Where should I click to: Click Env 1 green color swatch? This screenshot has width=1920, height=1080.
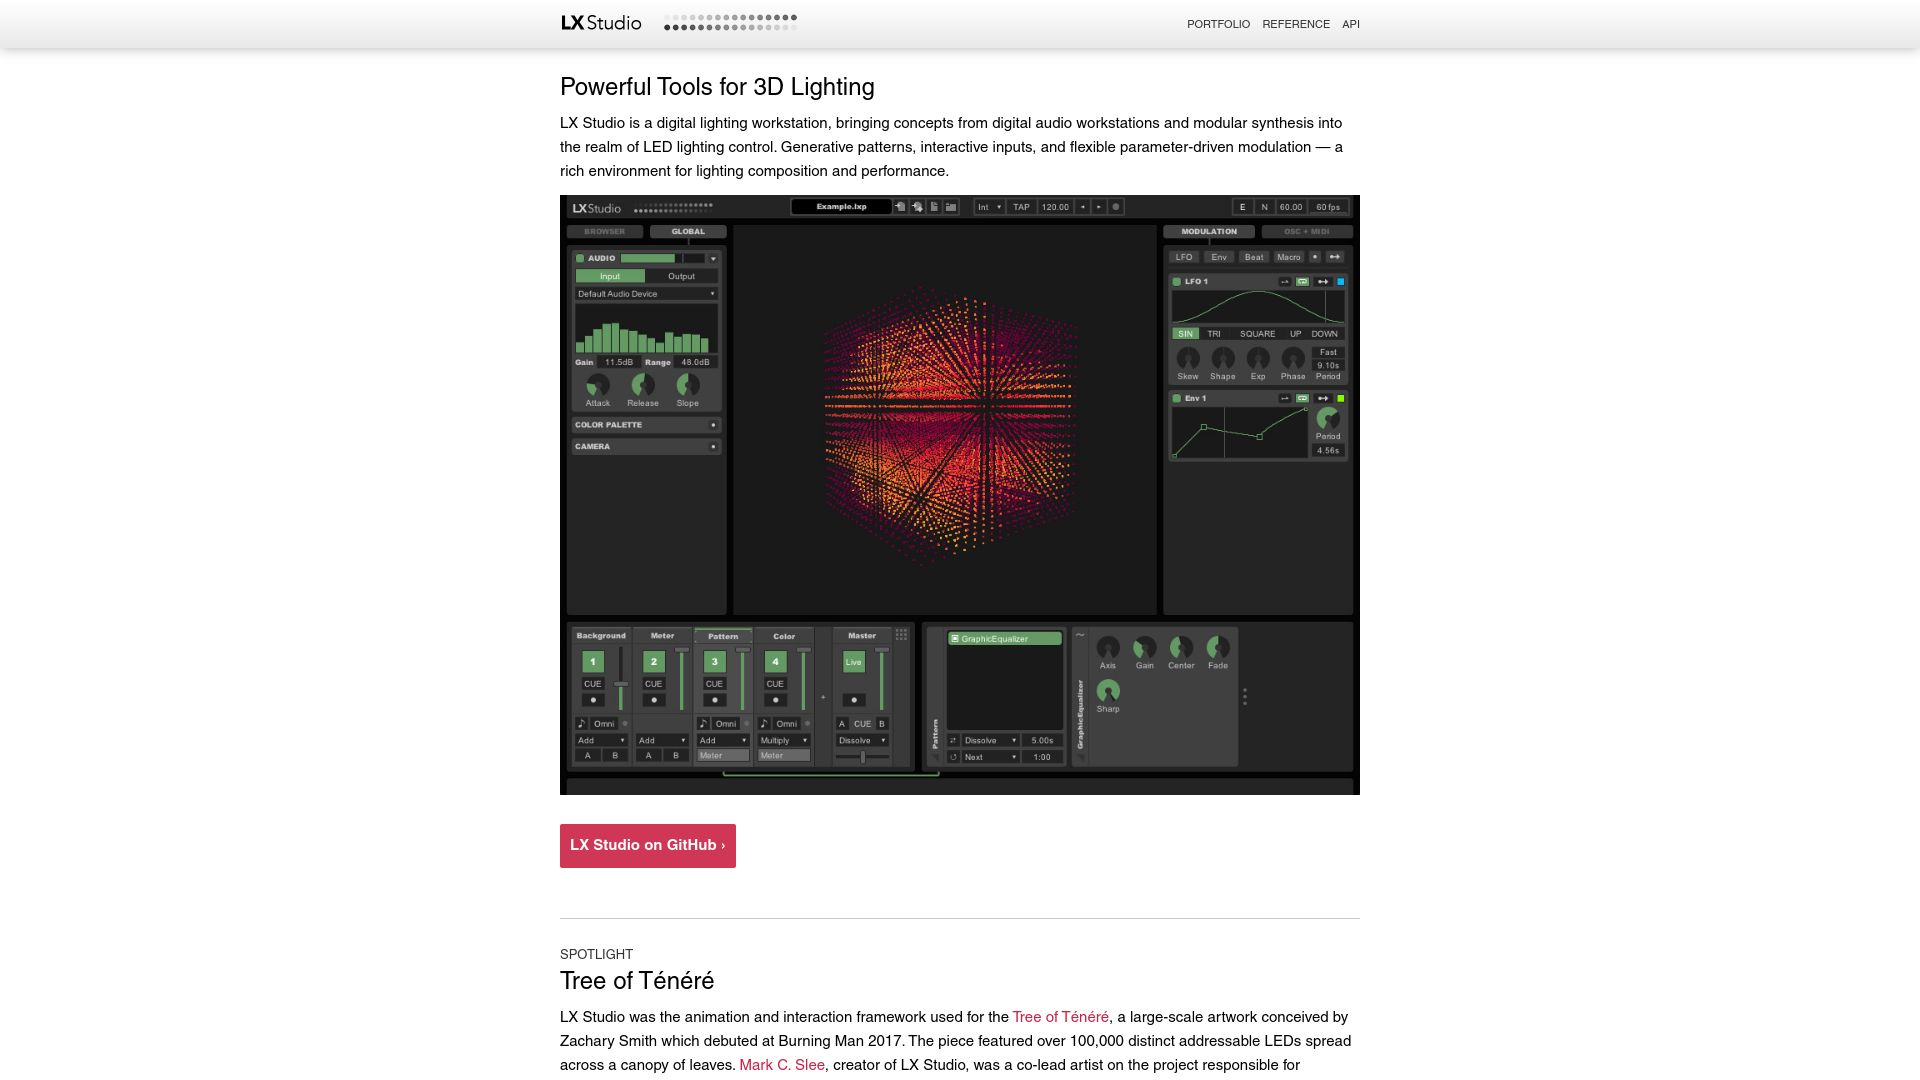pyautogui.click(x=1341, y=398)
